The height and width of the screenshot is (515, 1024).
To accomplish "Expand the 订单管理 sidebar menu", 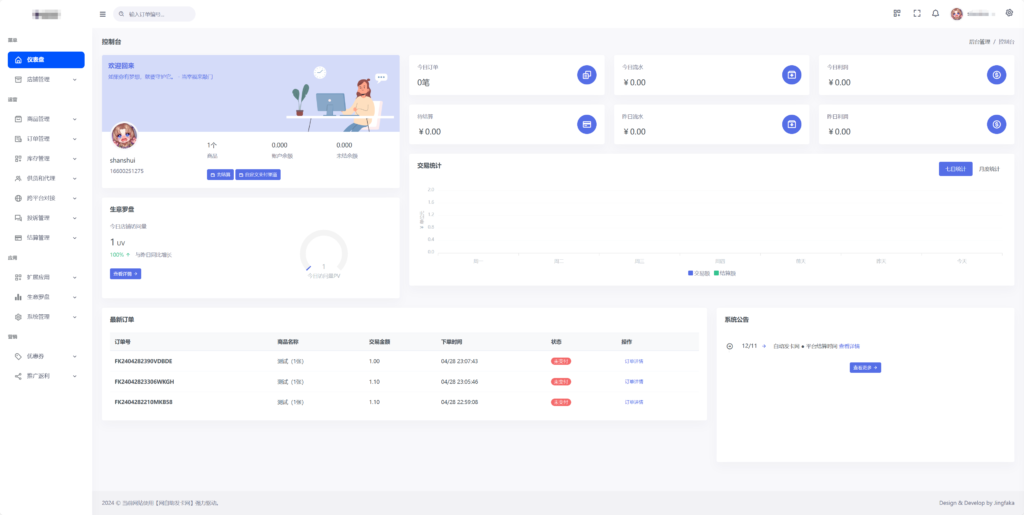I will click(45, 139).
